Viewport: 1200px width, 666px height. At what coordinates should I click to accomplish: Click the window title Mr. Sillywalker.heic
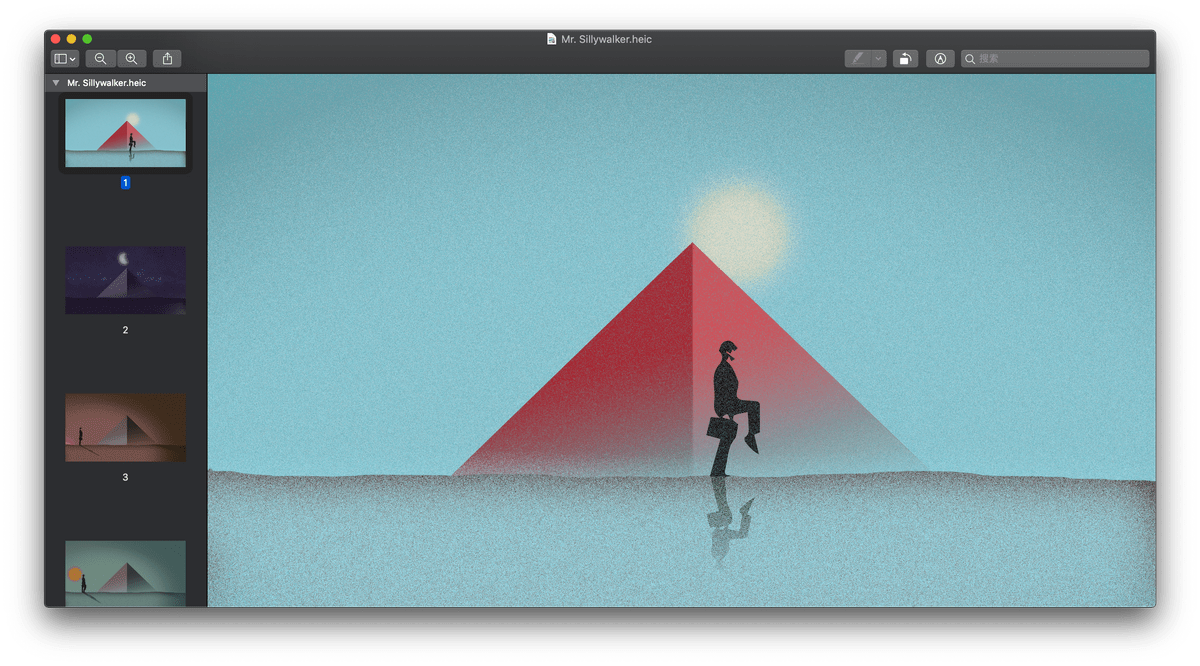[x=606, y=39]
